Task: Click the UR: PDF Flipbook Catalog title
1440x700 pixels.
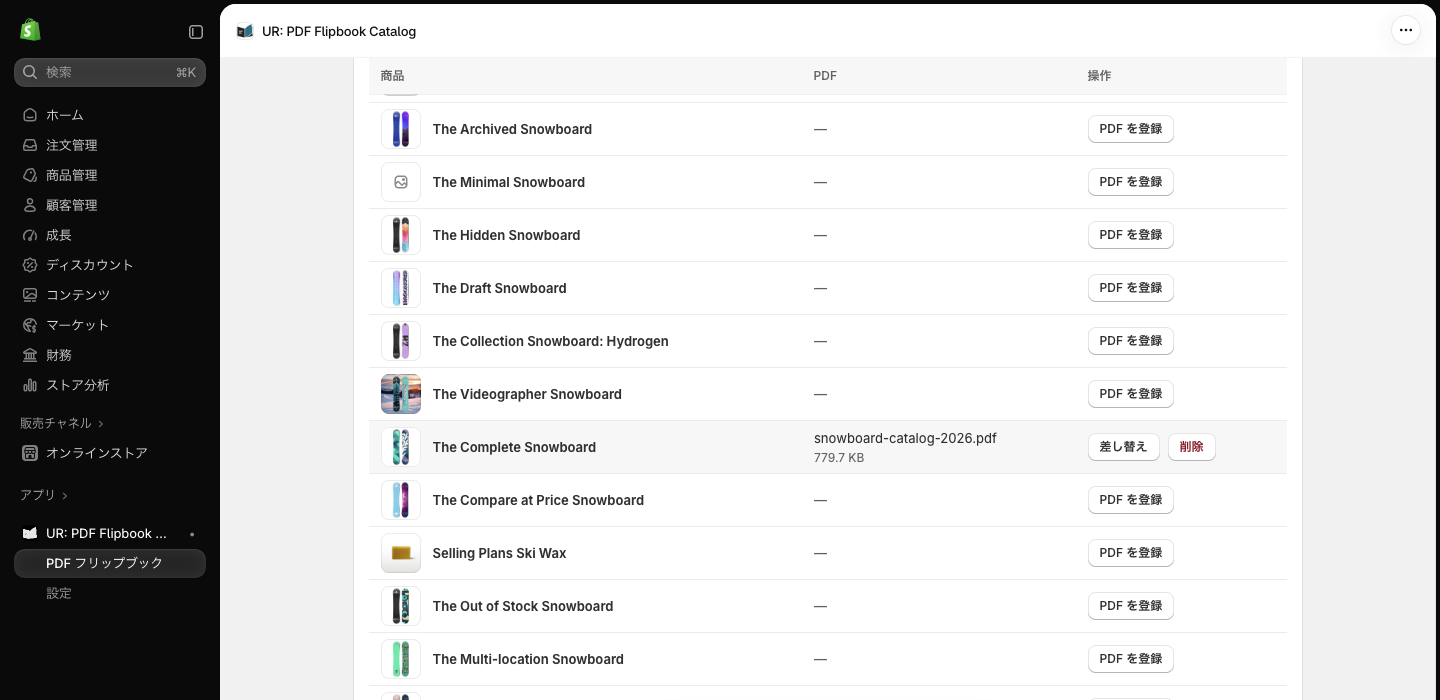Action: point(339,31)
